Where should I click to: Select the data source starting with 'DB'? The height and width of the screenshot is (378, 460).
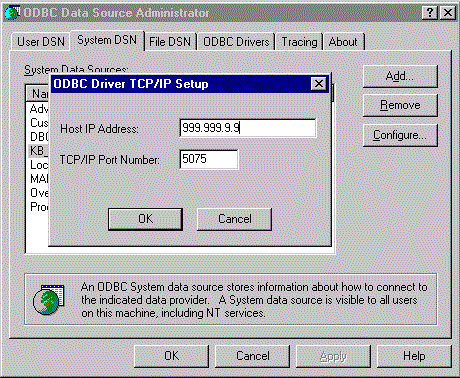[39, 137]
